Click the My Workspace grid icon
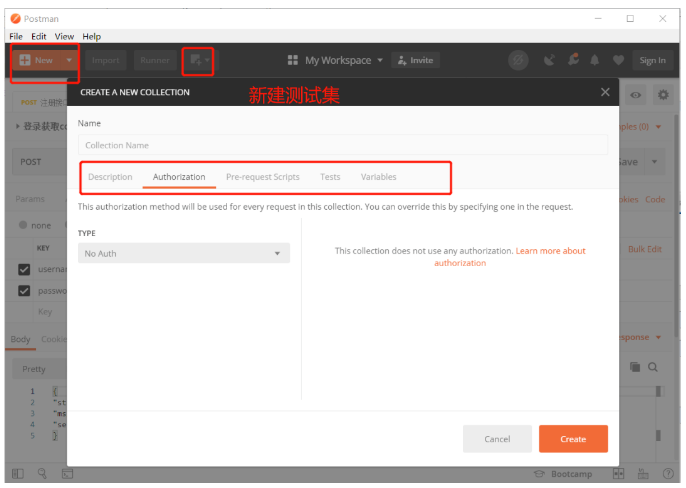The height and width of the screenshot is (488, 686). 293,60
